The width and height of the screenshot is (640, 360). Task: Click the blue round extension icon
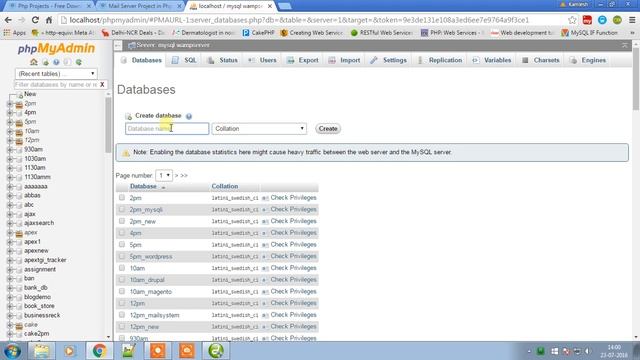click(x=602, y=20)
